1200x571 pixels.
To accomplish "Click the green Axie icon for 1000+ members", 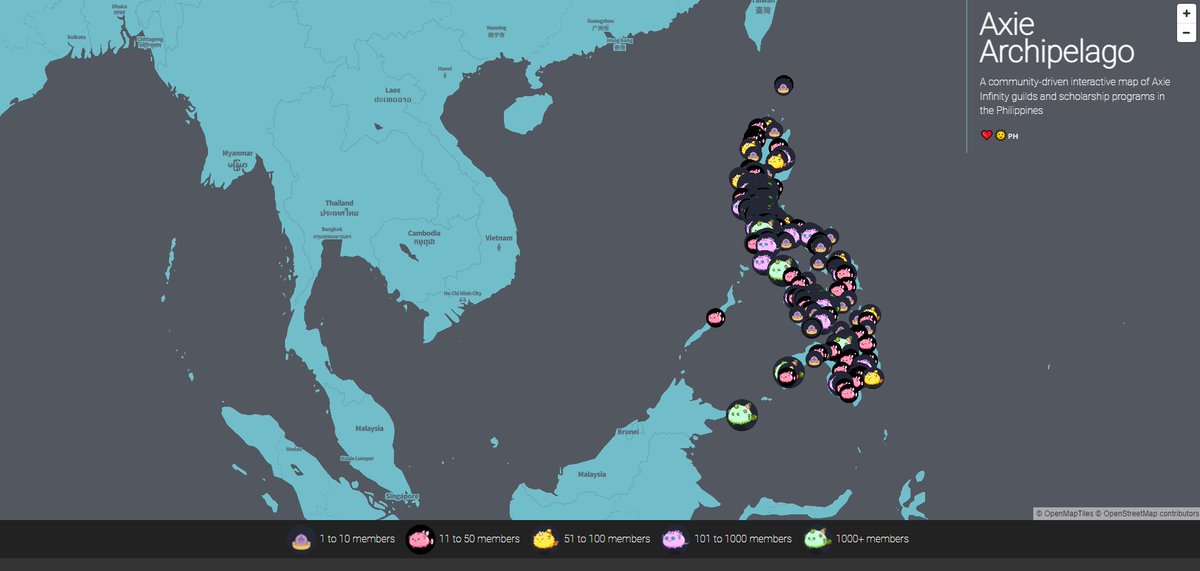I will pos(816,539).
